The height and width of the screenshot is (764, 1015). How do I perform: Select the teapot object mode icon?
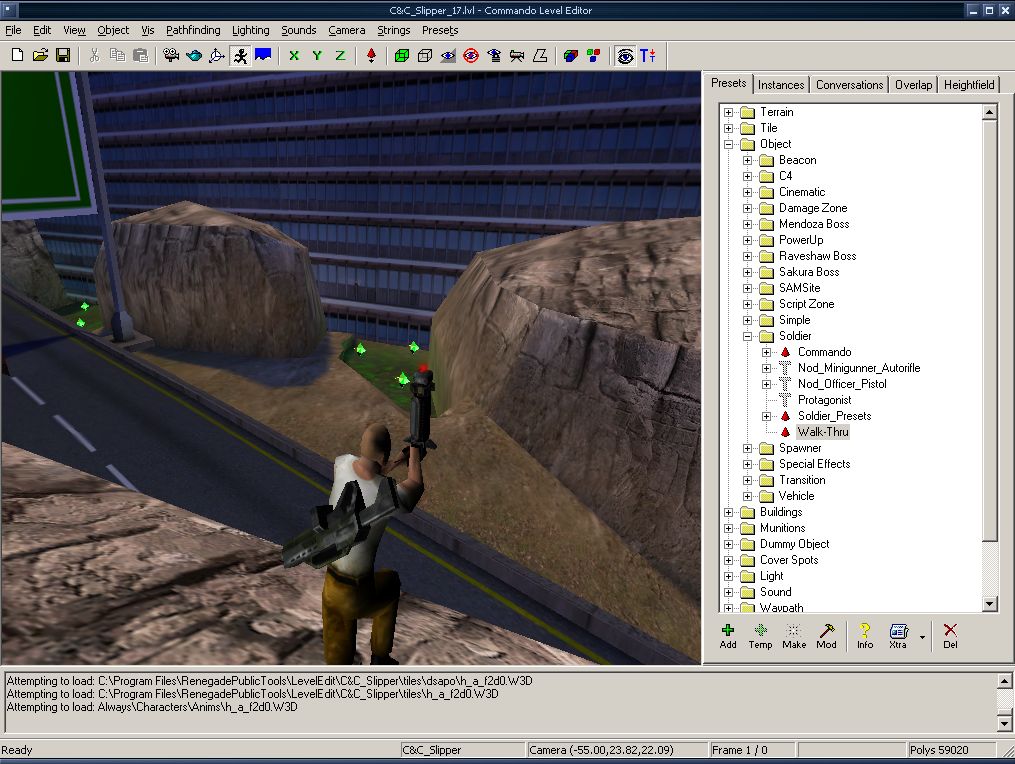194,56
